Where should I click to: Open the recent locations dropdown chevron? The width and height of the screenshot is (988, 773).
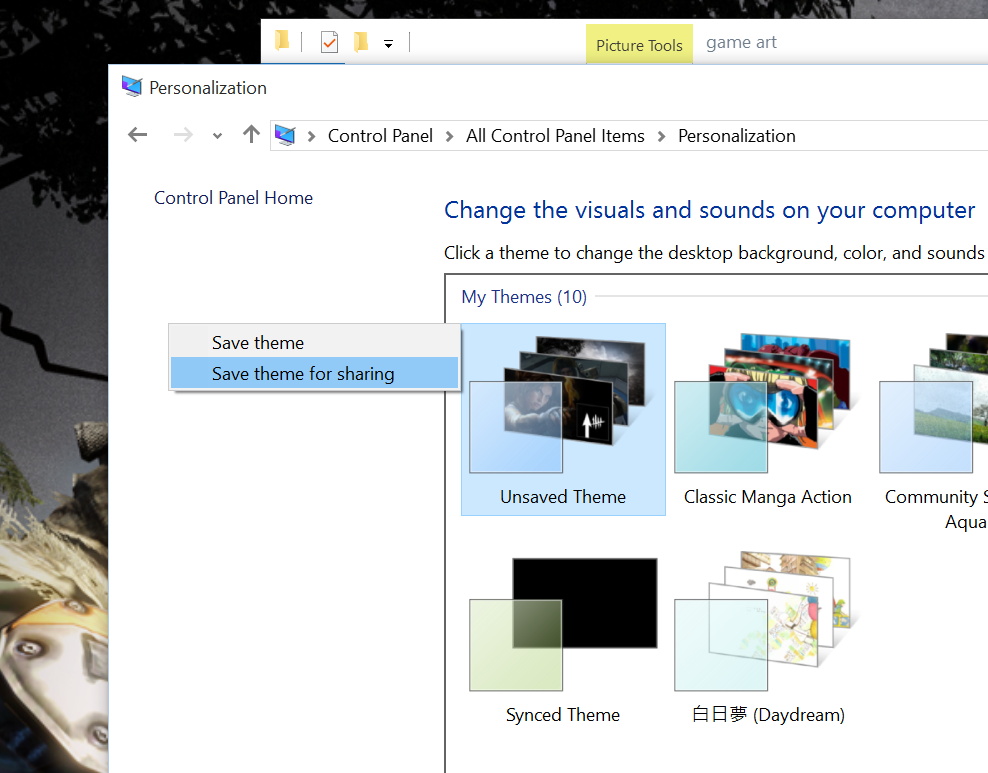(216, 135)
